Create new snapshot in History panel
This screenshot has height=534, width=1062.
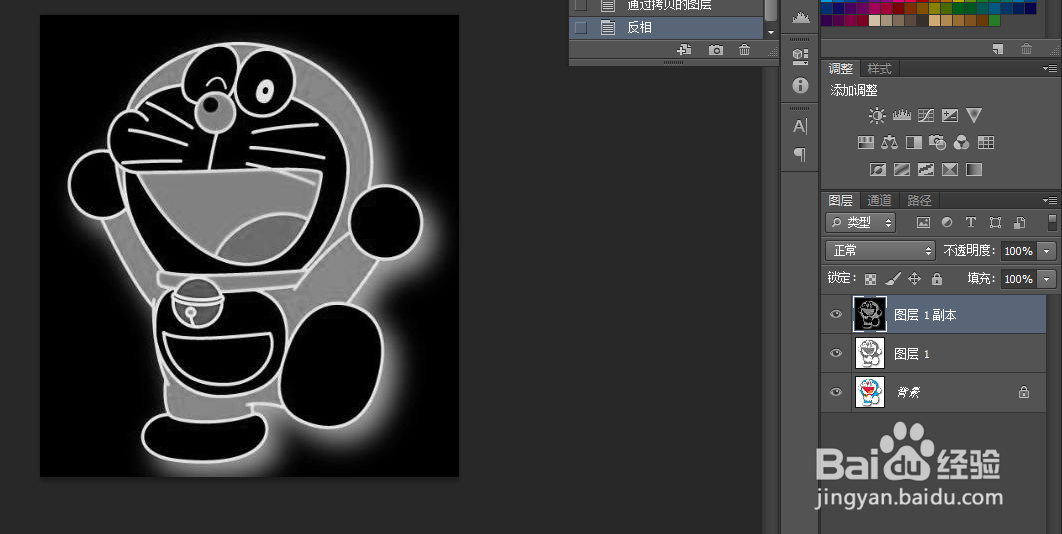(x=715, y=49)
